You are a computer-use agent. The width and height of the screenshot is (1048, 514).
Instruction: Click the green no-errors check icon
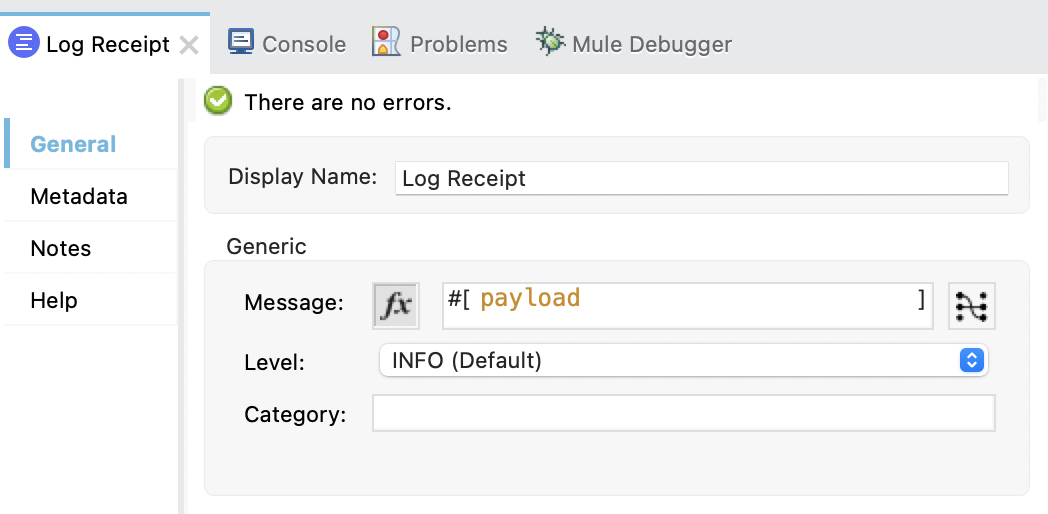coord(218,101)
